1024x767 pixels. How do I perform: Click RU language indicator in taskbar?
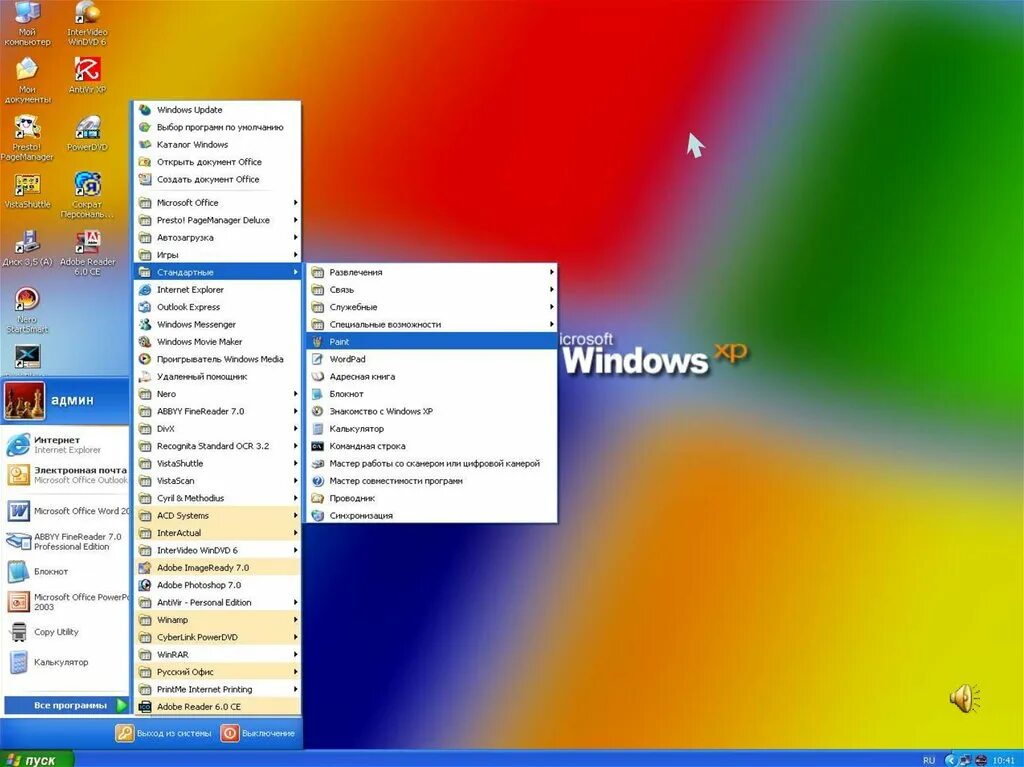click(929, 760)
